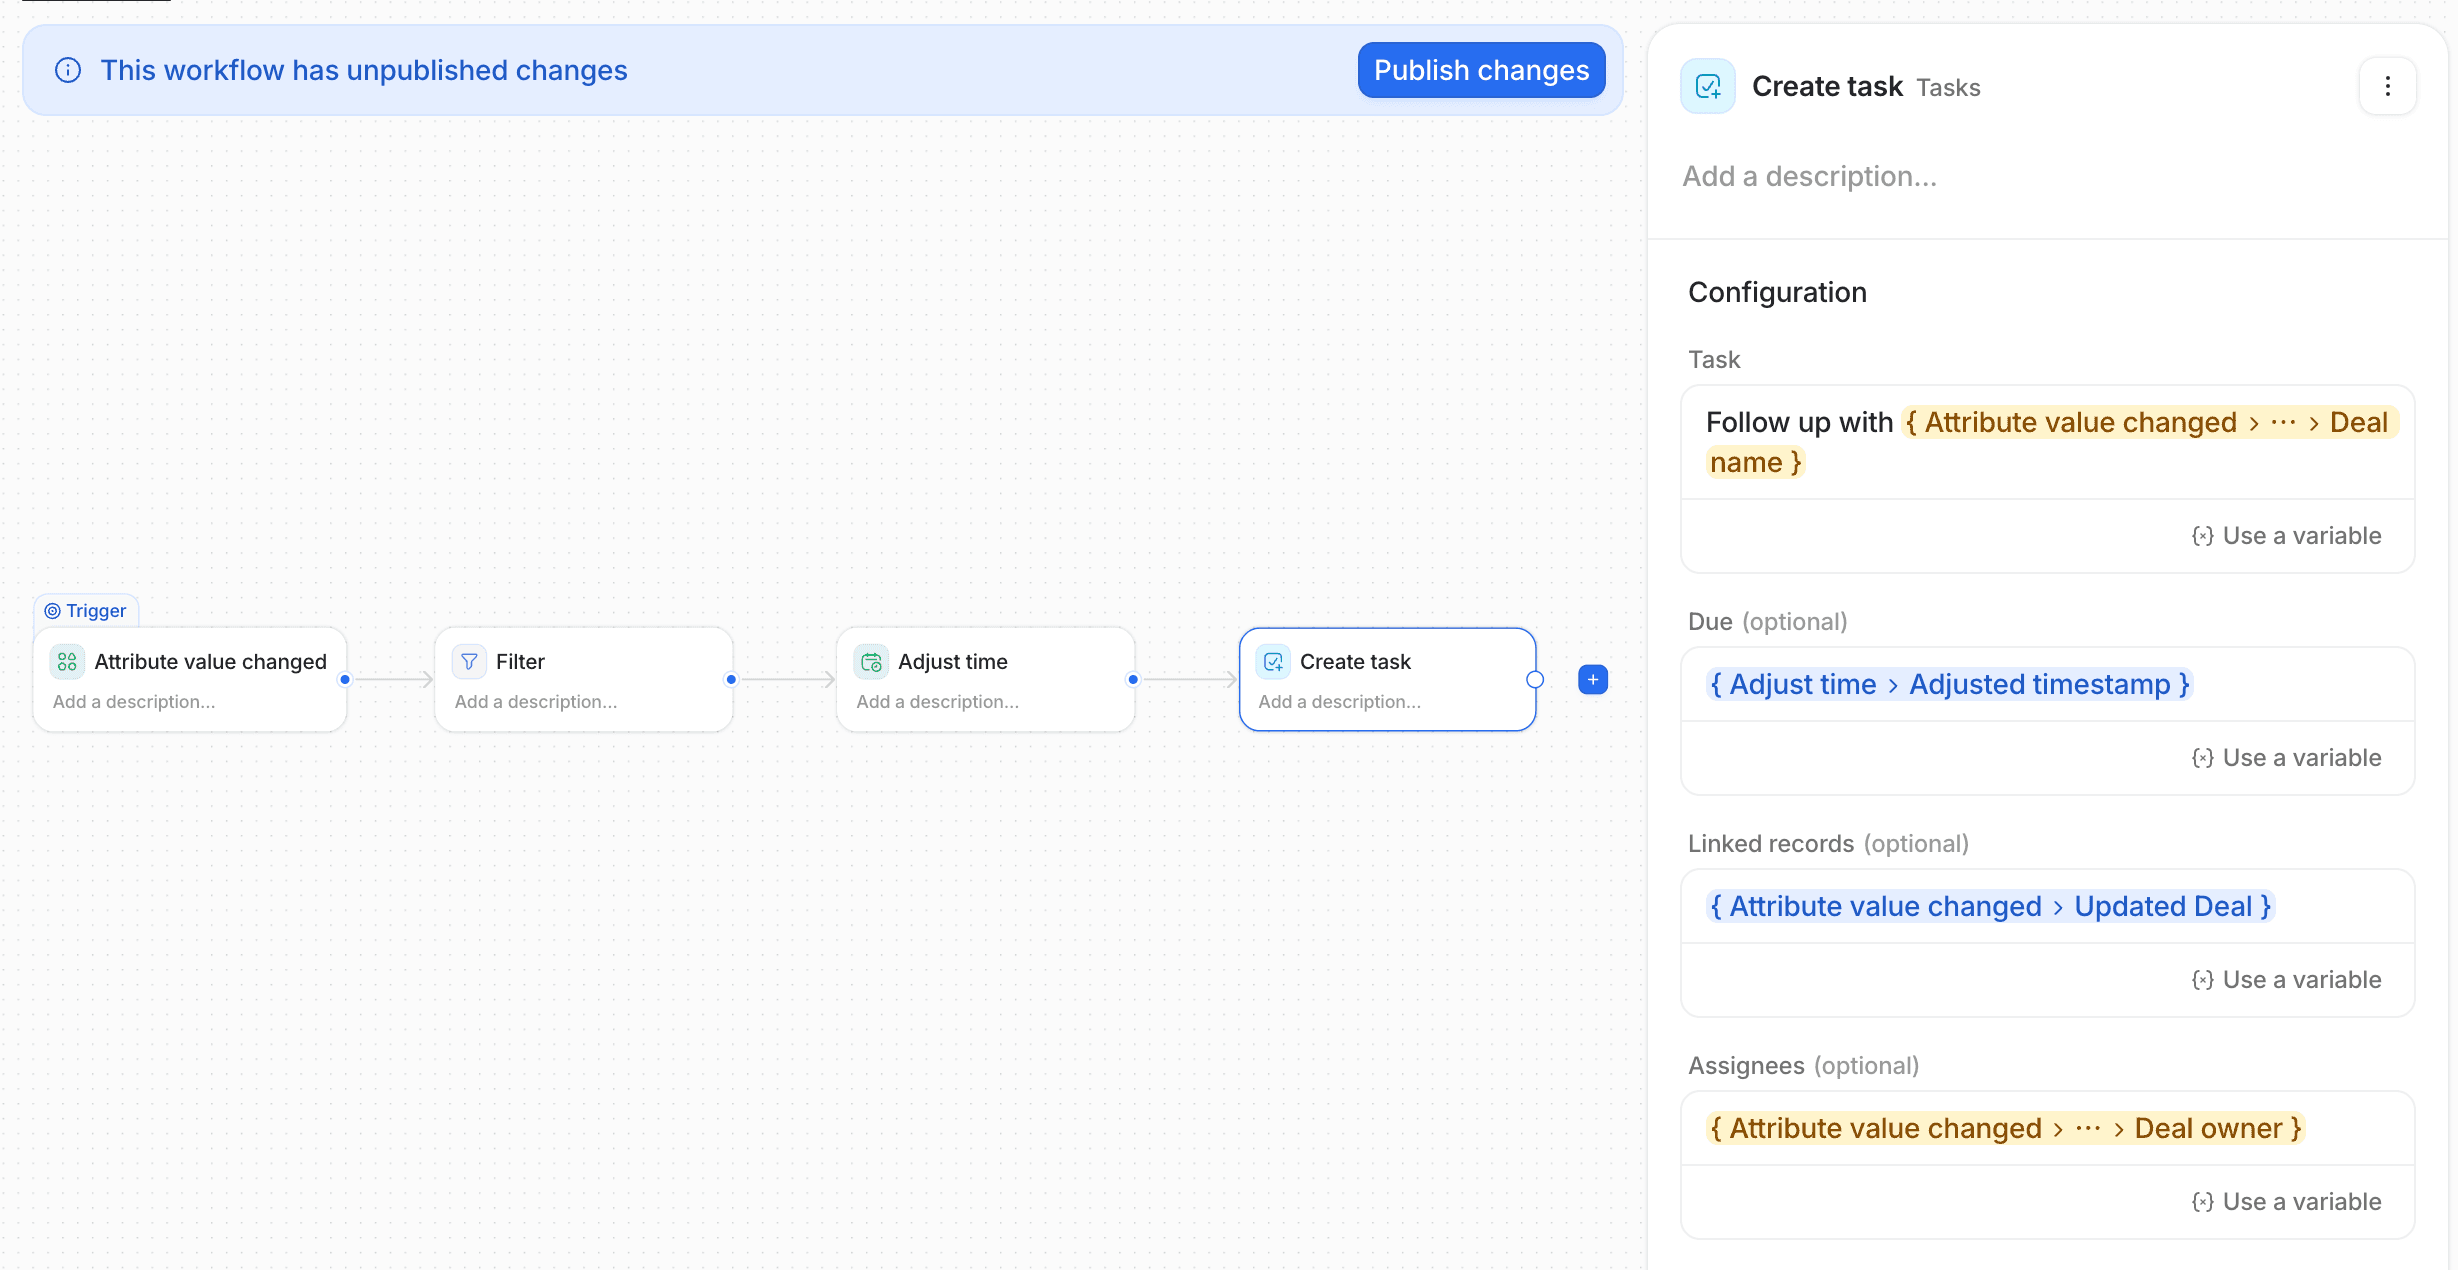Click the output connector of Create task node
This screenshot has width=2458, height=1270.
coord(1535,680)
